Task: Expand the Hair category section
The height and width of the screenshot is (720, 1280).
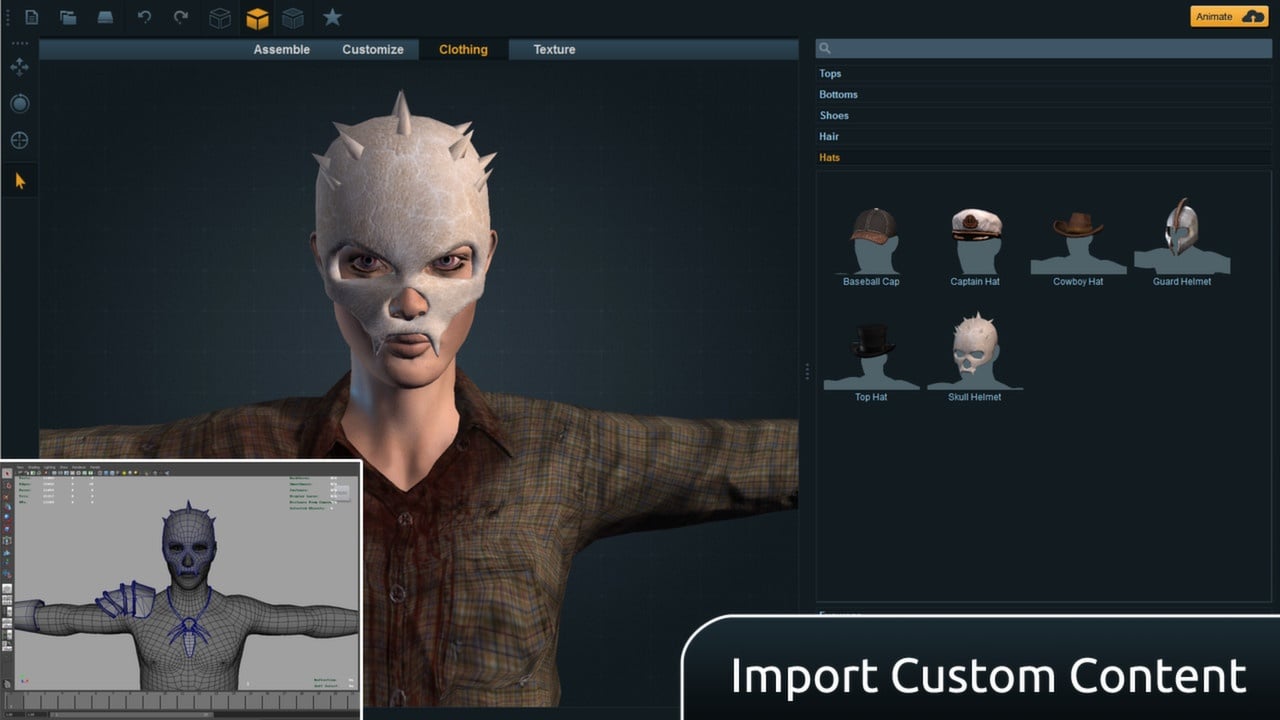Action: pos(1044,136)
